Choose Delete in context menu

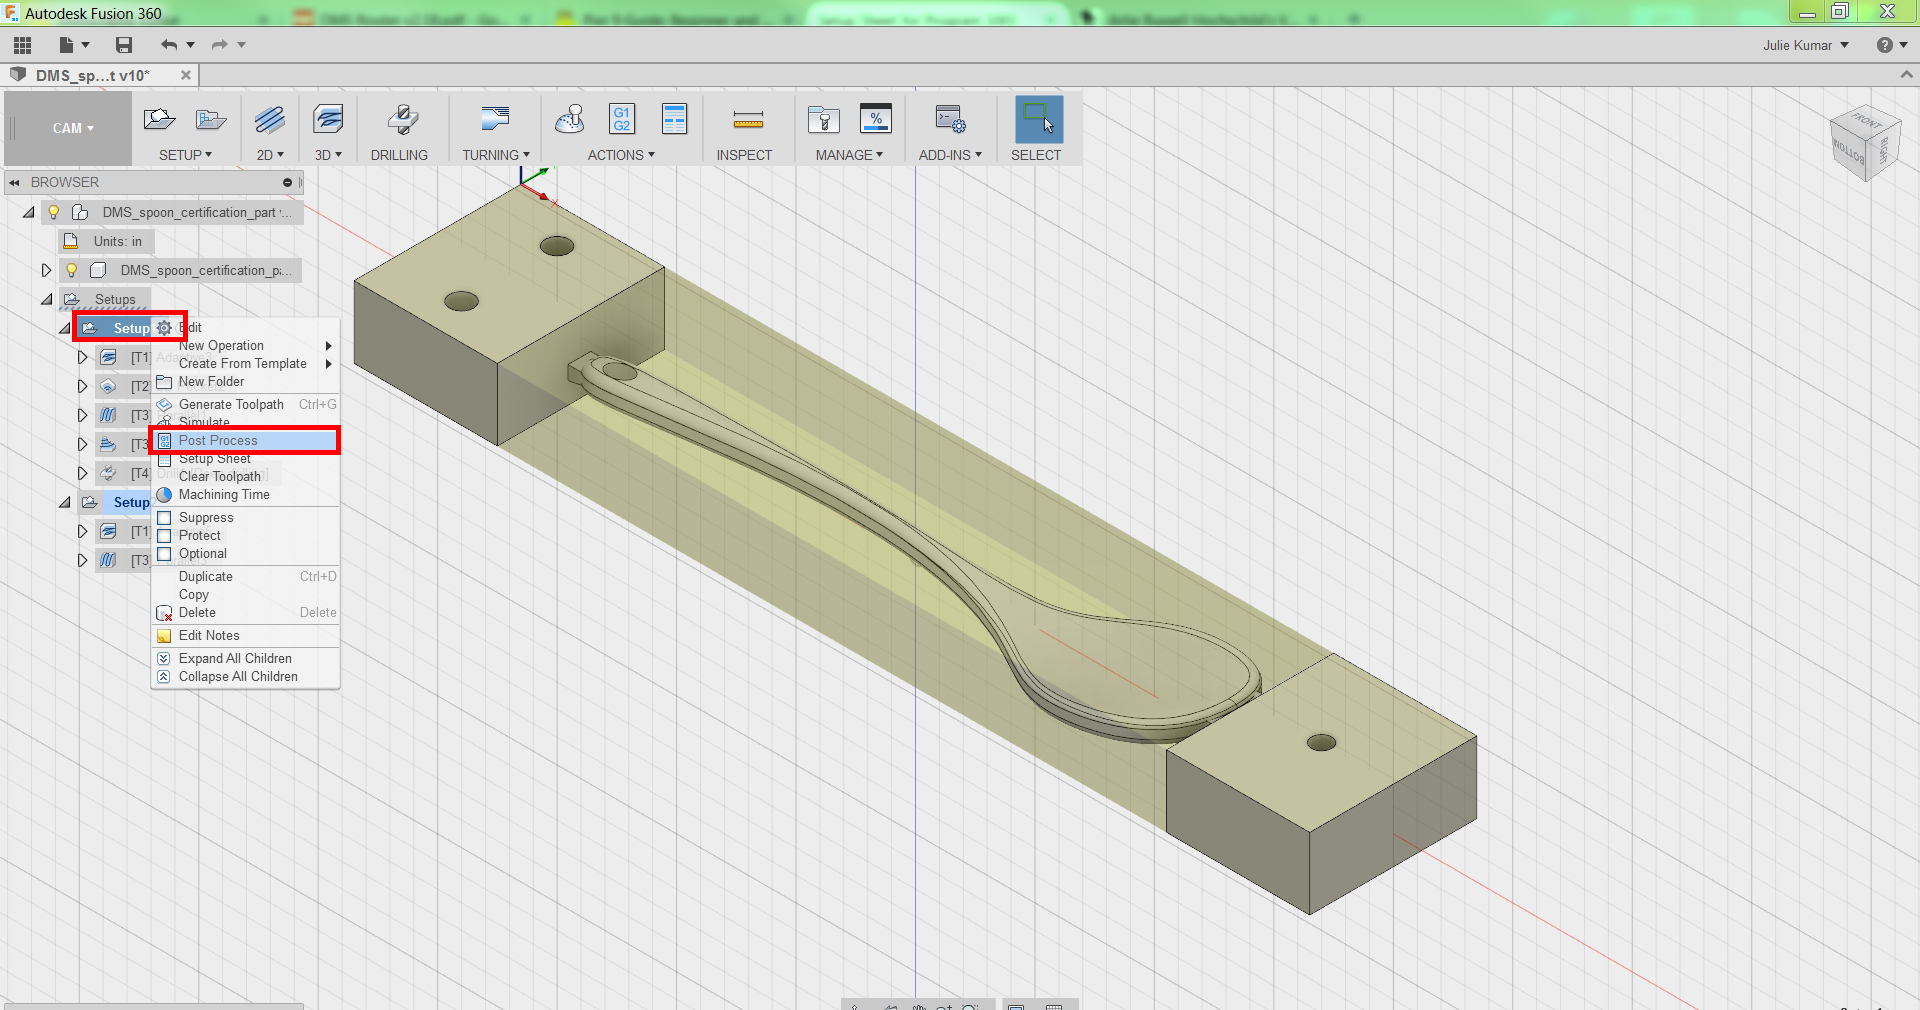[x=245, y=612]
